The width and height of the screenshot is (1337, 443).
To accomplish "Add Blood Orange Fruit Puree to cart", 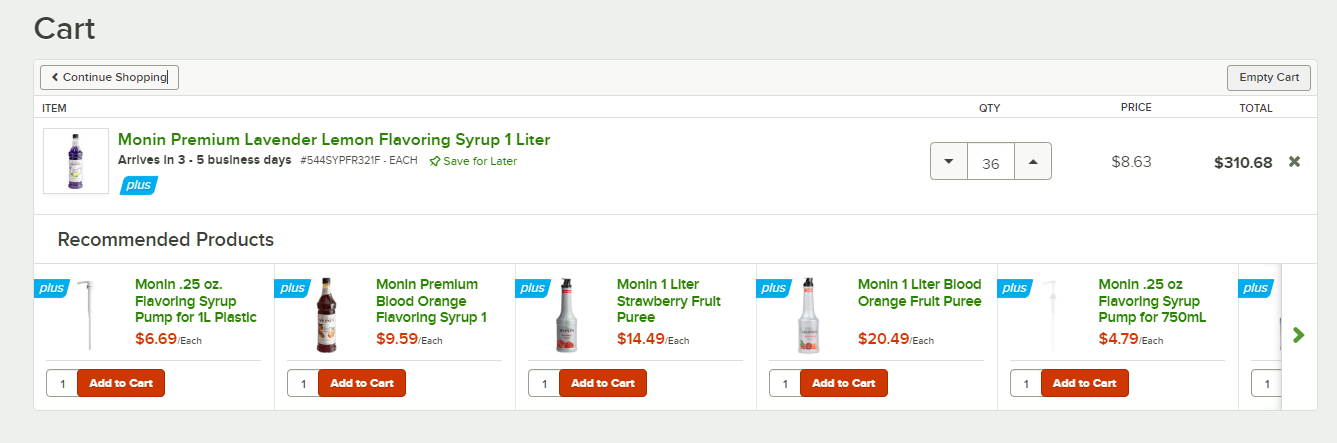I will [x=844, y=383].
